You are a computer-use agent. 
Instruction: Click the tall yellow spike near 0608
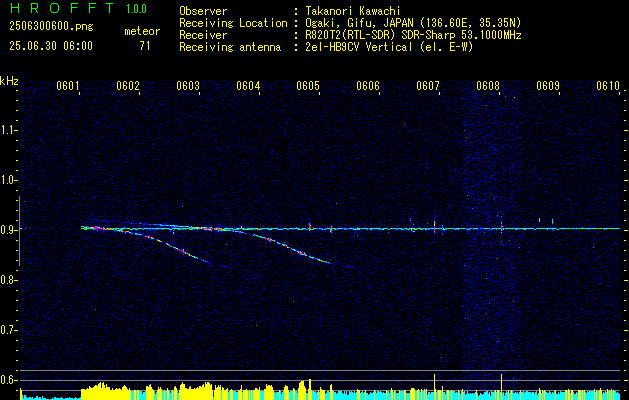tap(501, 387)
